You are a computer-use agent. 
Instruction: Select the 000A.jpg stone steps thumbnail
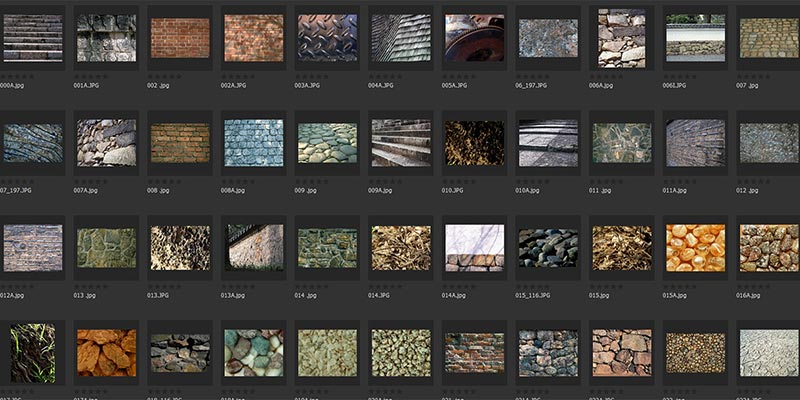click(x=33, y=38)
